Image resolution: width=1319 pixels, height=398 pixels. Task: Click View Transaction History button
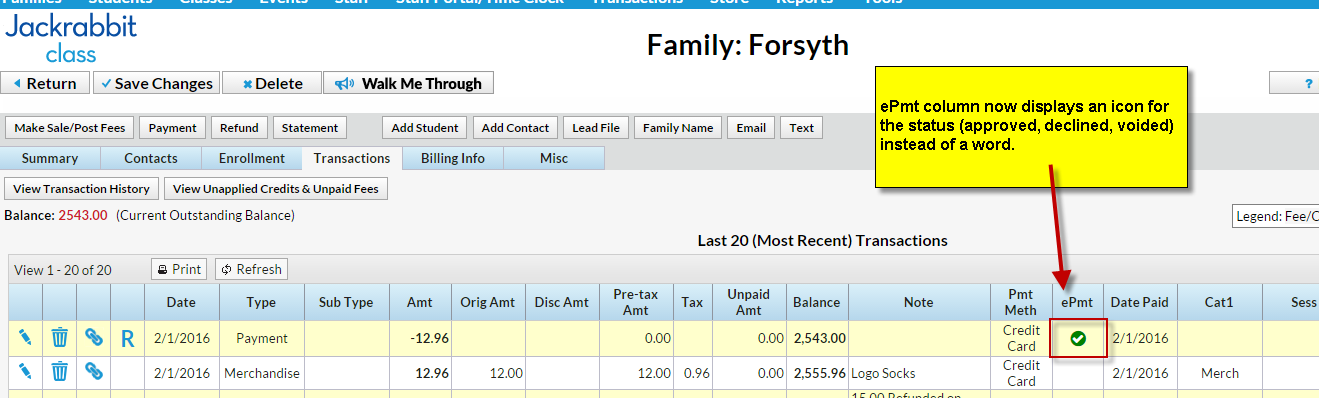point(82,188)
